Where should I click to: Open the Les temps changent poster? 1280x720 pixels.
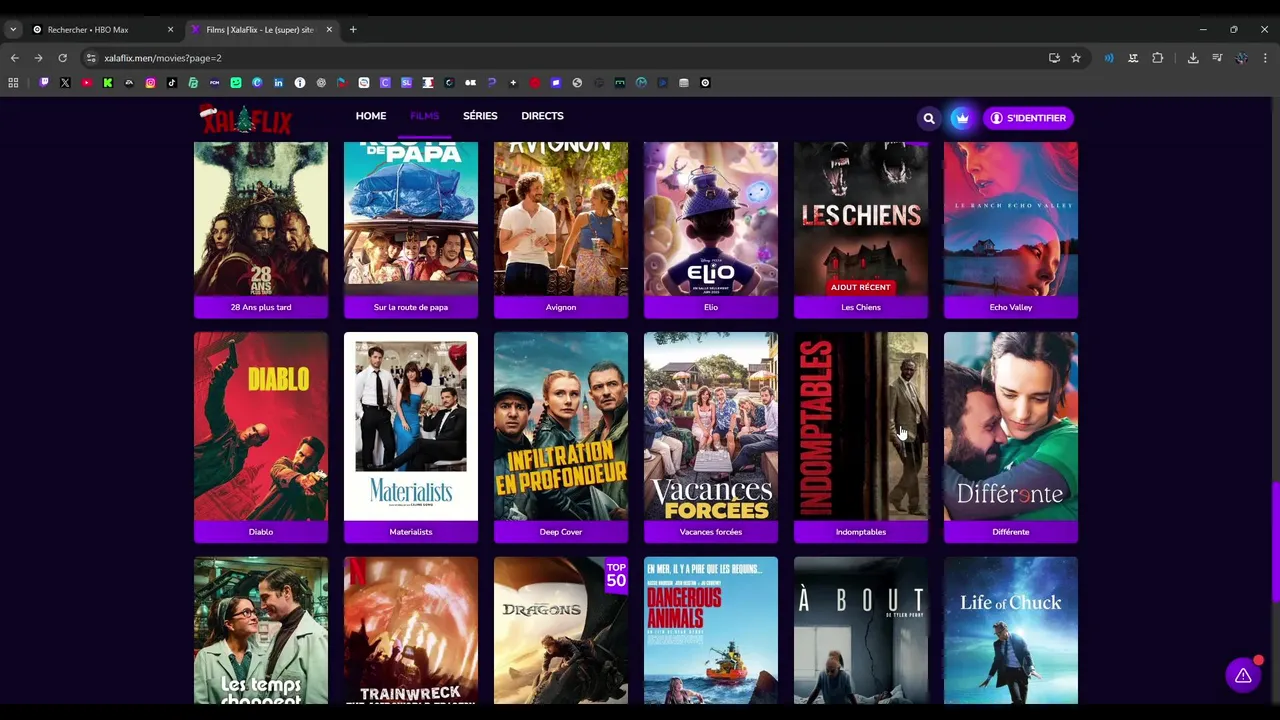point(261,631)
